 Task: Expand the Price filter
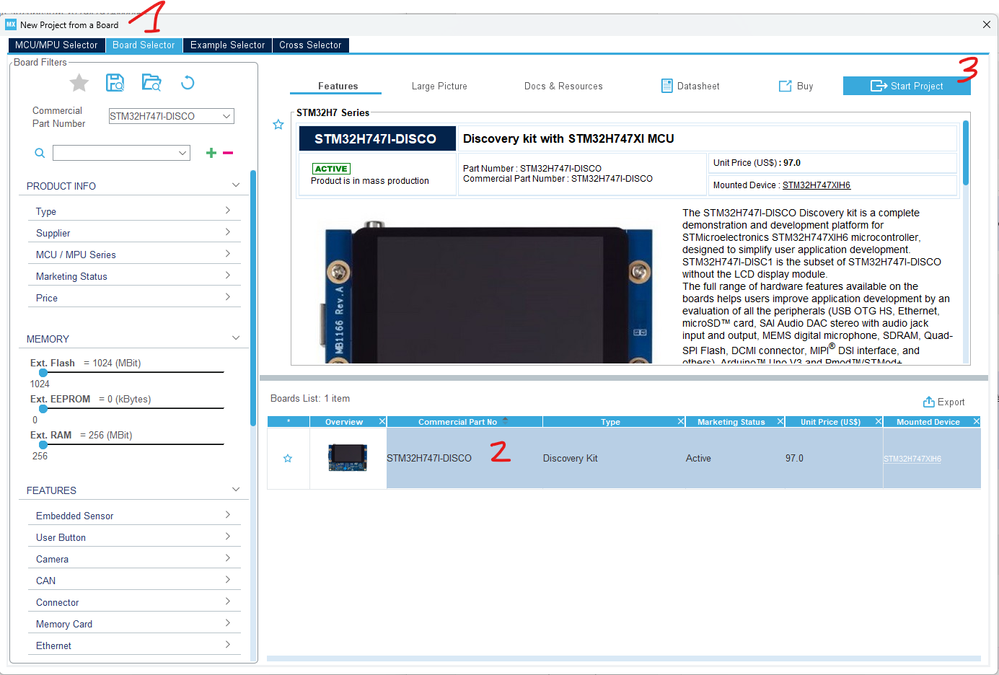pyautogui.click(x=134, y=298)
